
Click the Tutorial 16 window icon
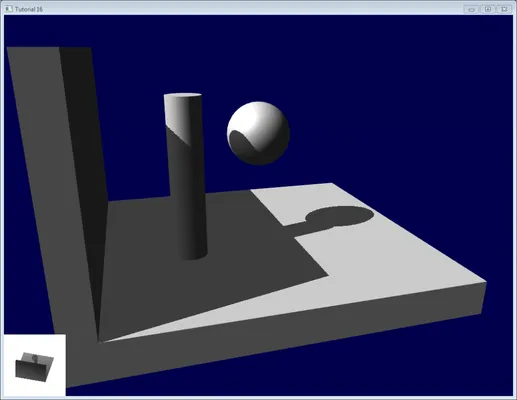[8, 9]
